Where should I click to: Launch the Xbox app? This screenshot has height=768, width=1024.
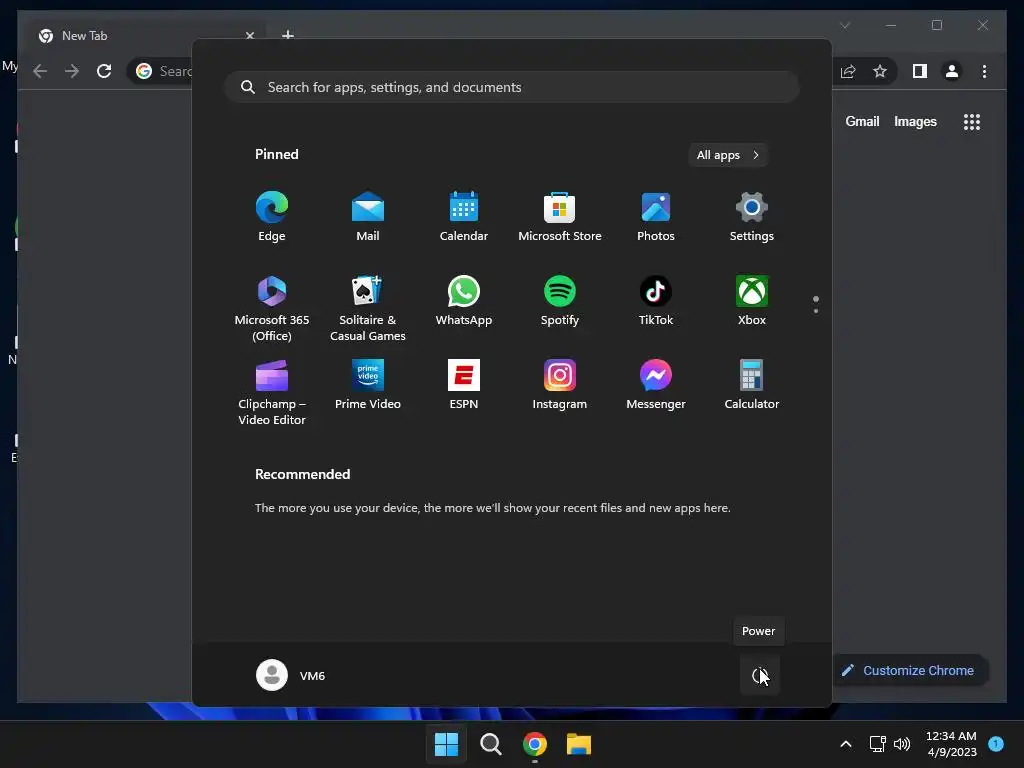coord(752,301)
